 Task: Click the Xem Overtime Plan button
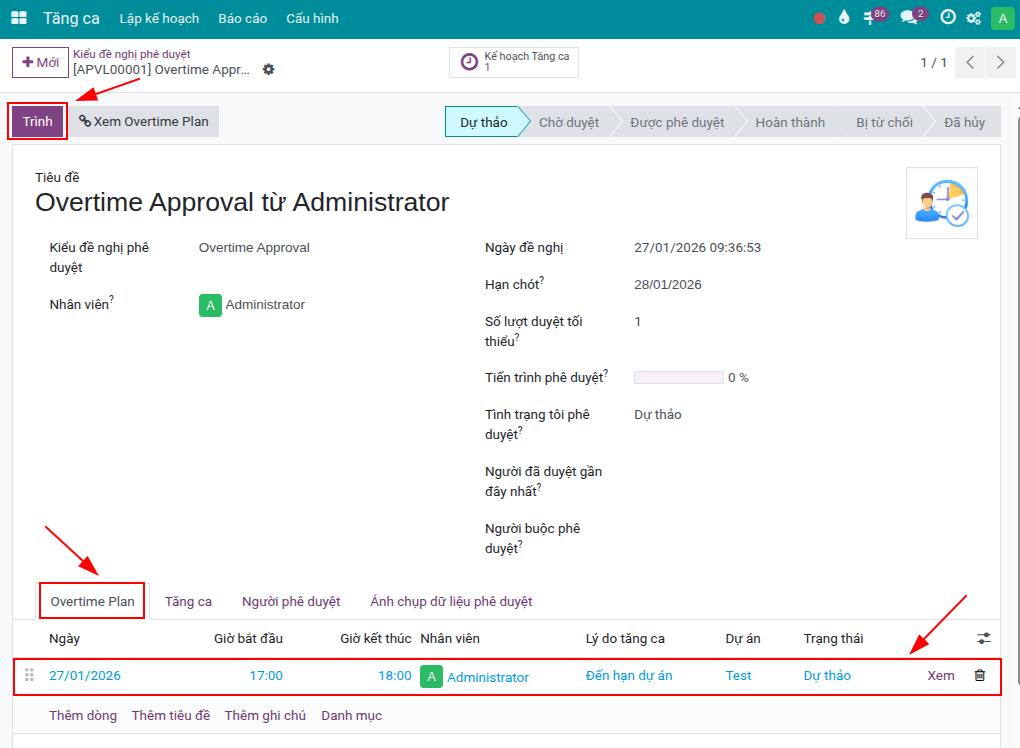click(144, 122)
